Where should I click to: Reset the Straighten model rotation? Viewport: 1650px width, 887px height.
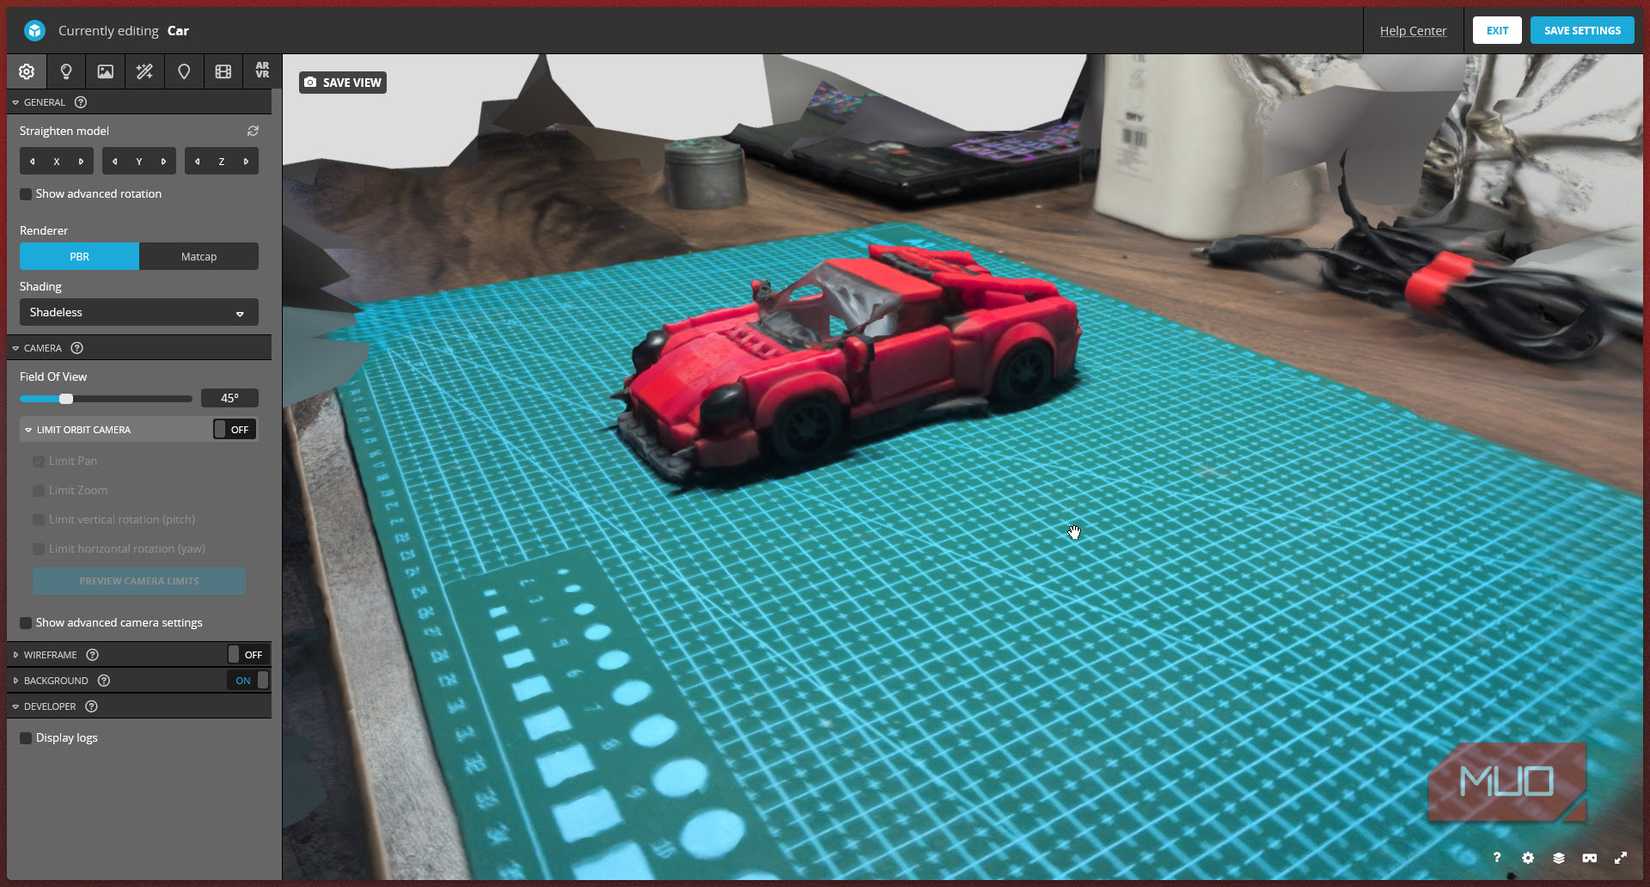pyautogui.click(x=253, y=131)
